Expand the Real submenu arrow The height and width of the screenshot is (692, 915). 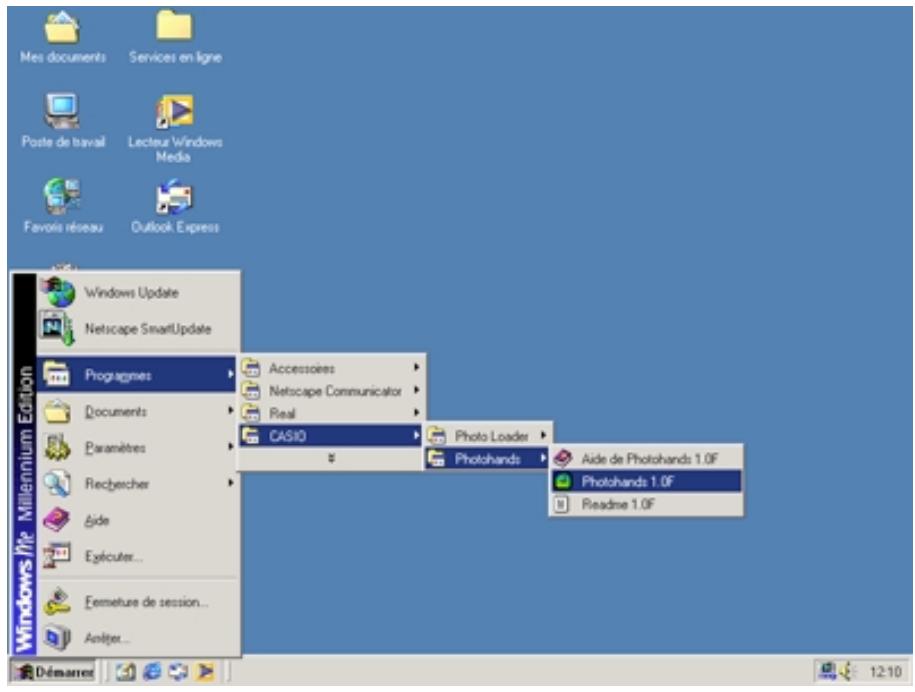click(x=416, y=413)
